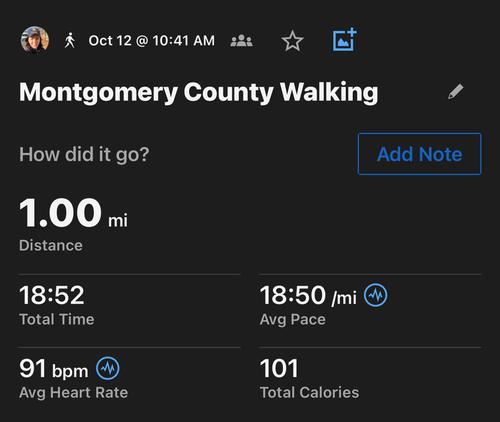The width and height of the screenshot is (500, 422).
Task: Toggle the favorite star icon
Action: (292, 41)
